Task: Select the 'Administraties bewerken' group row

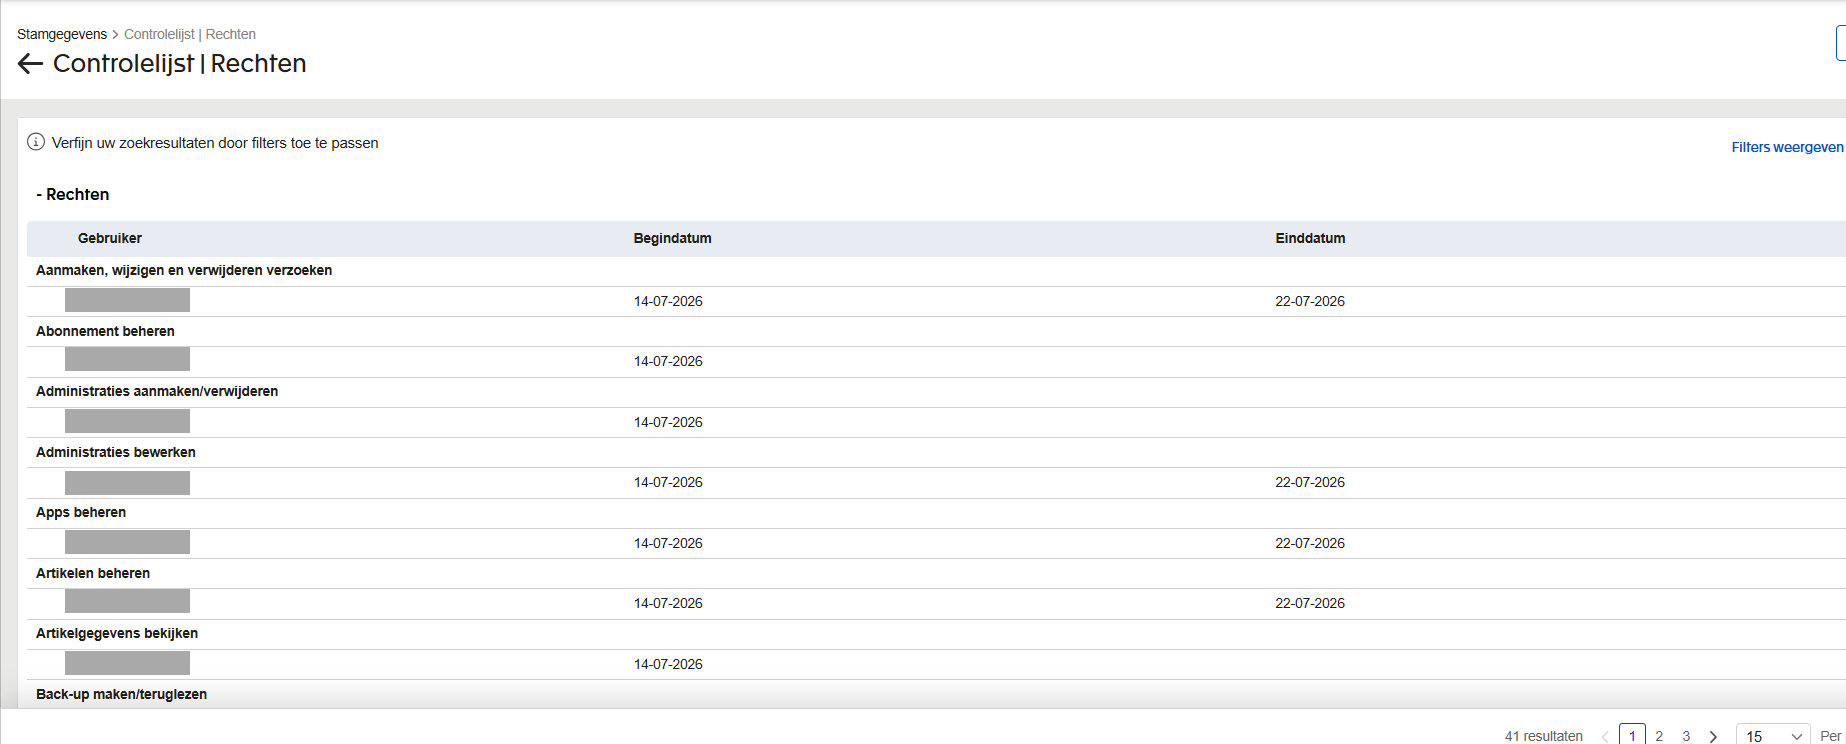Action: (936, 453)
